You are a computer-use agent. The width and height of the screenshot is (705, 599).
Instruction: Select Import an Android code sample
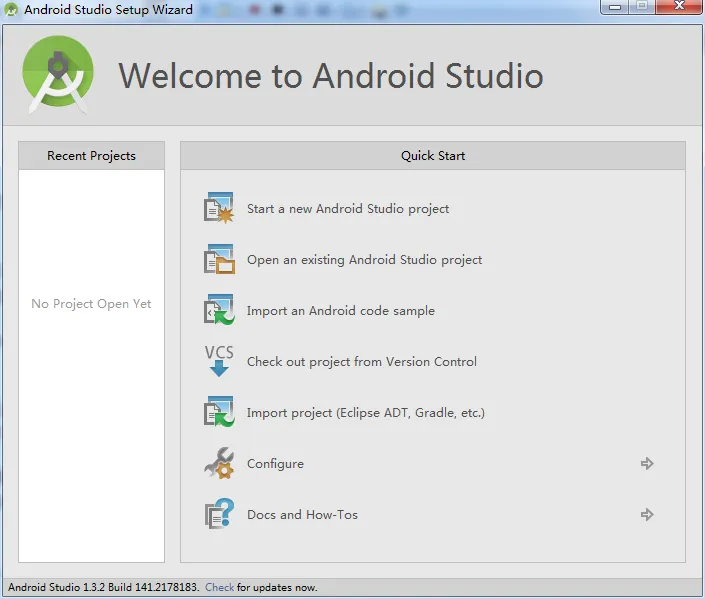click(x=340, y=311)
